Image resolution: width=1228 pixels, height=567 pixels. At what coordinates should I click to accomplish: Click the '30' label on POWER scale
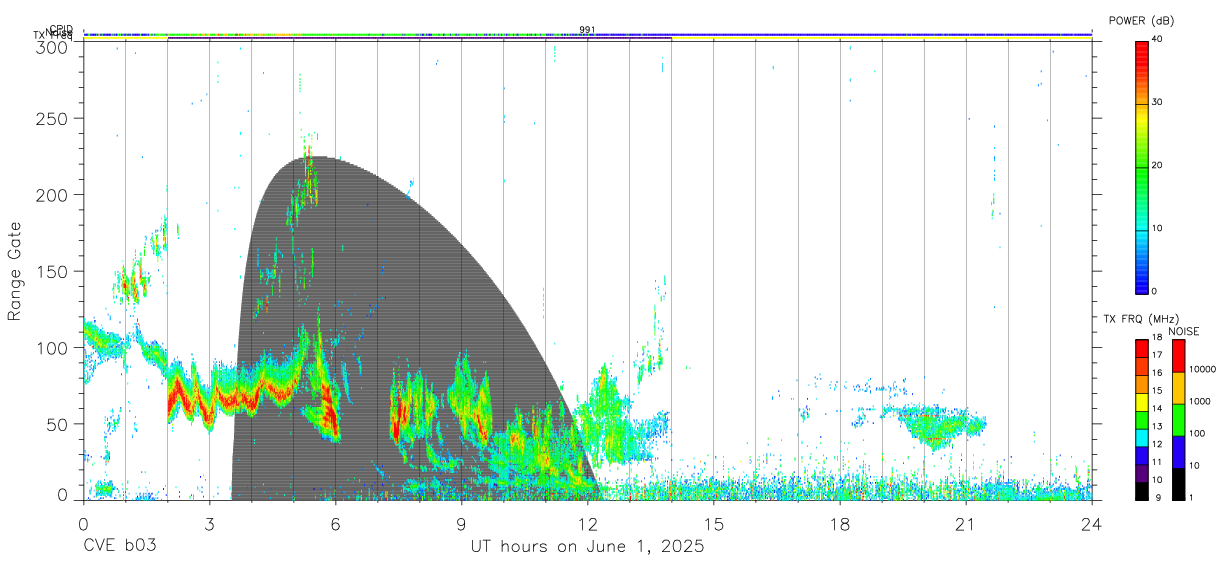1157,102
